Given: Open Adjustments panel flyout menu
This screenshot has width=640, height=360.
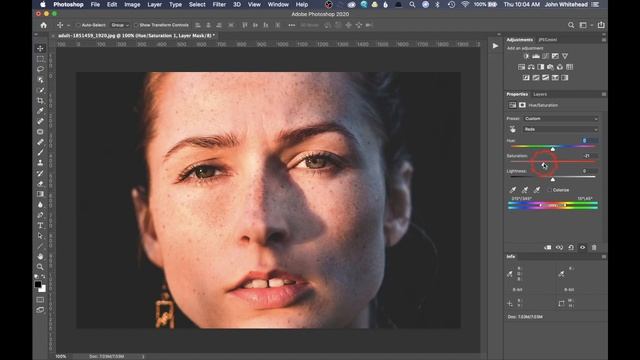Looking at the screenshot, I should [604, 40].
